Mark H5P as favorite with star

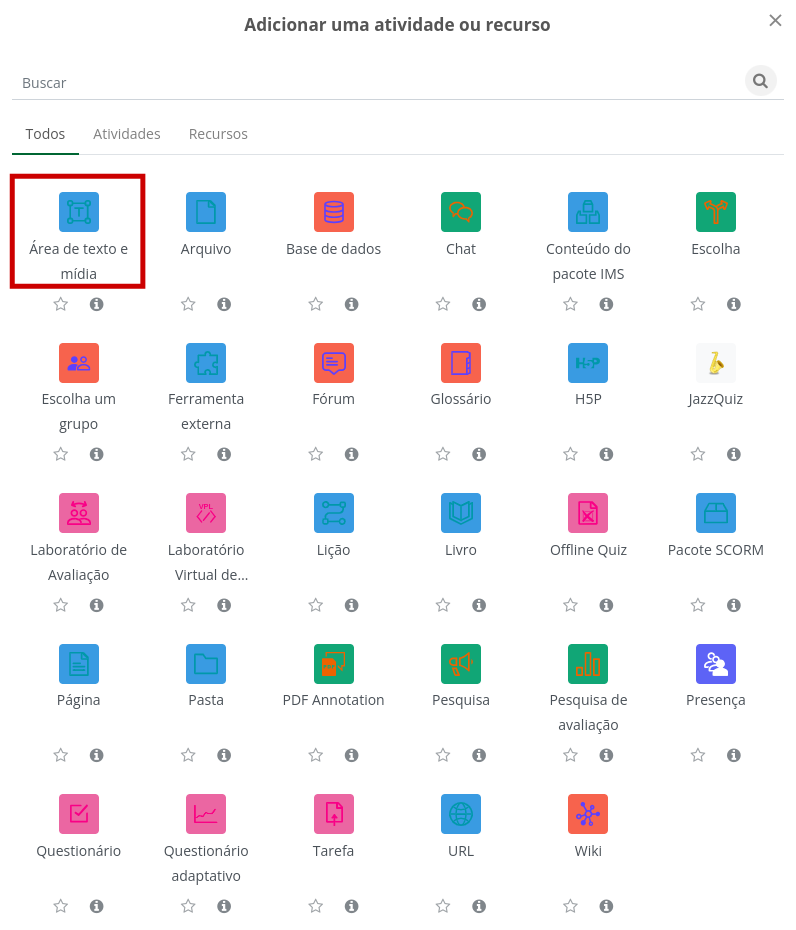coord(570,454)
